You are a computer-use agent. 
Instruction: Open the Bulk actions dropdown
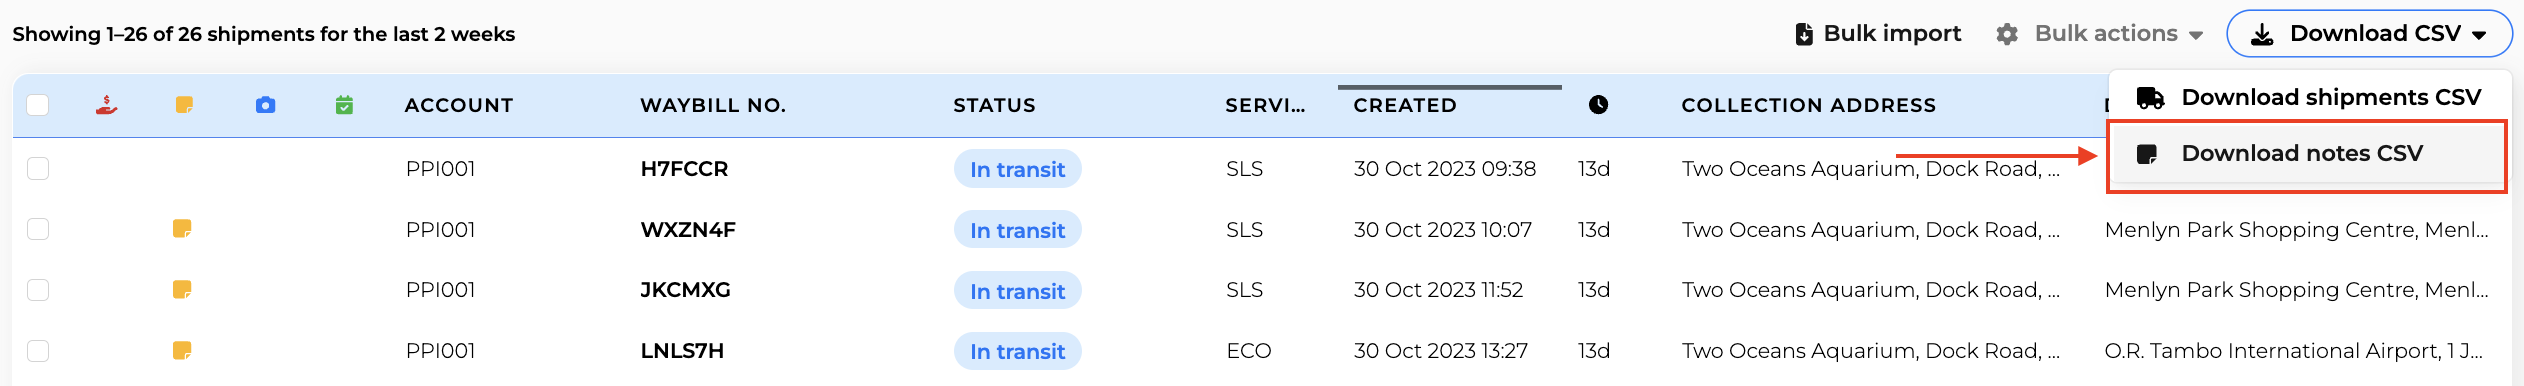[2100, 34]
